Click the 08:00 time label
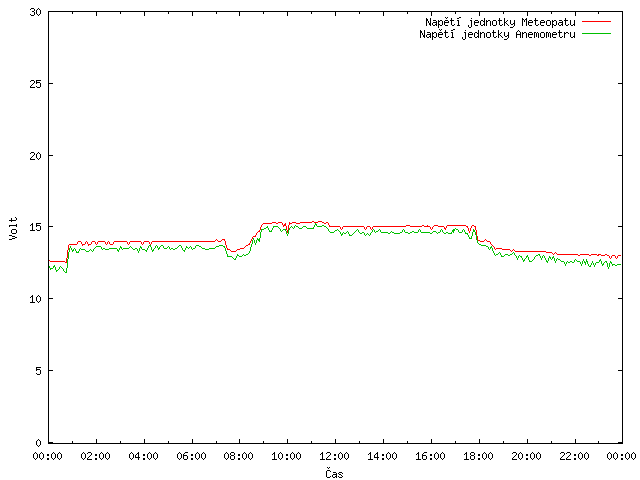 [239, 456]
